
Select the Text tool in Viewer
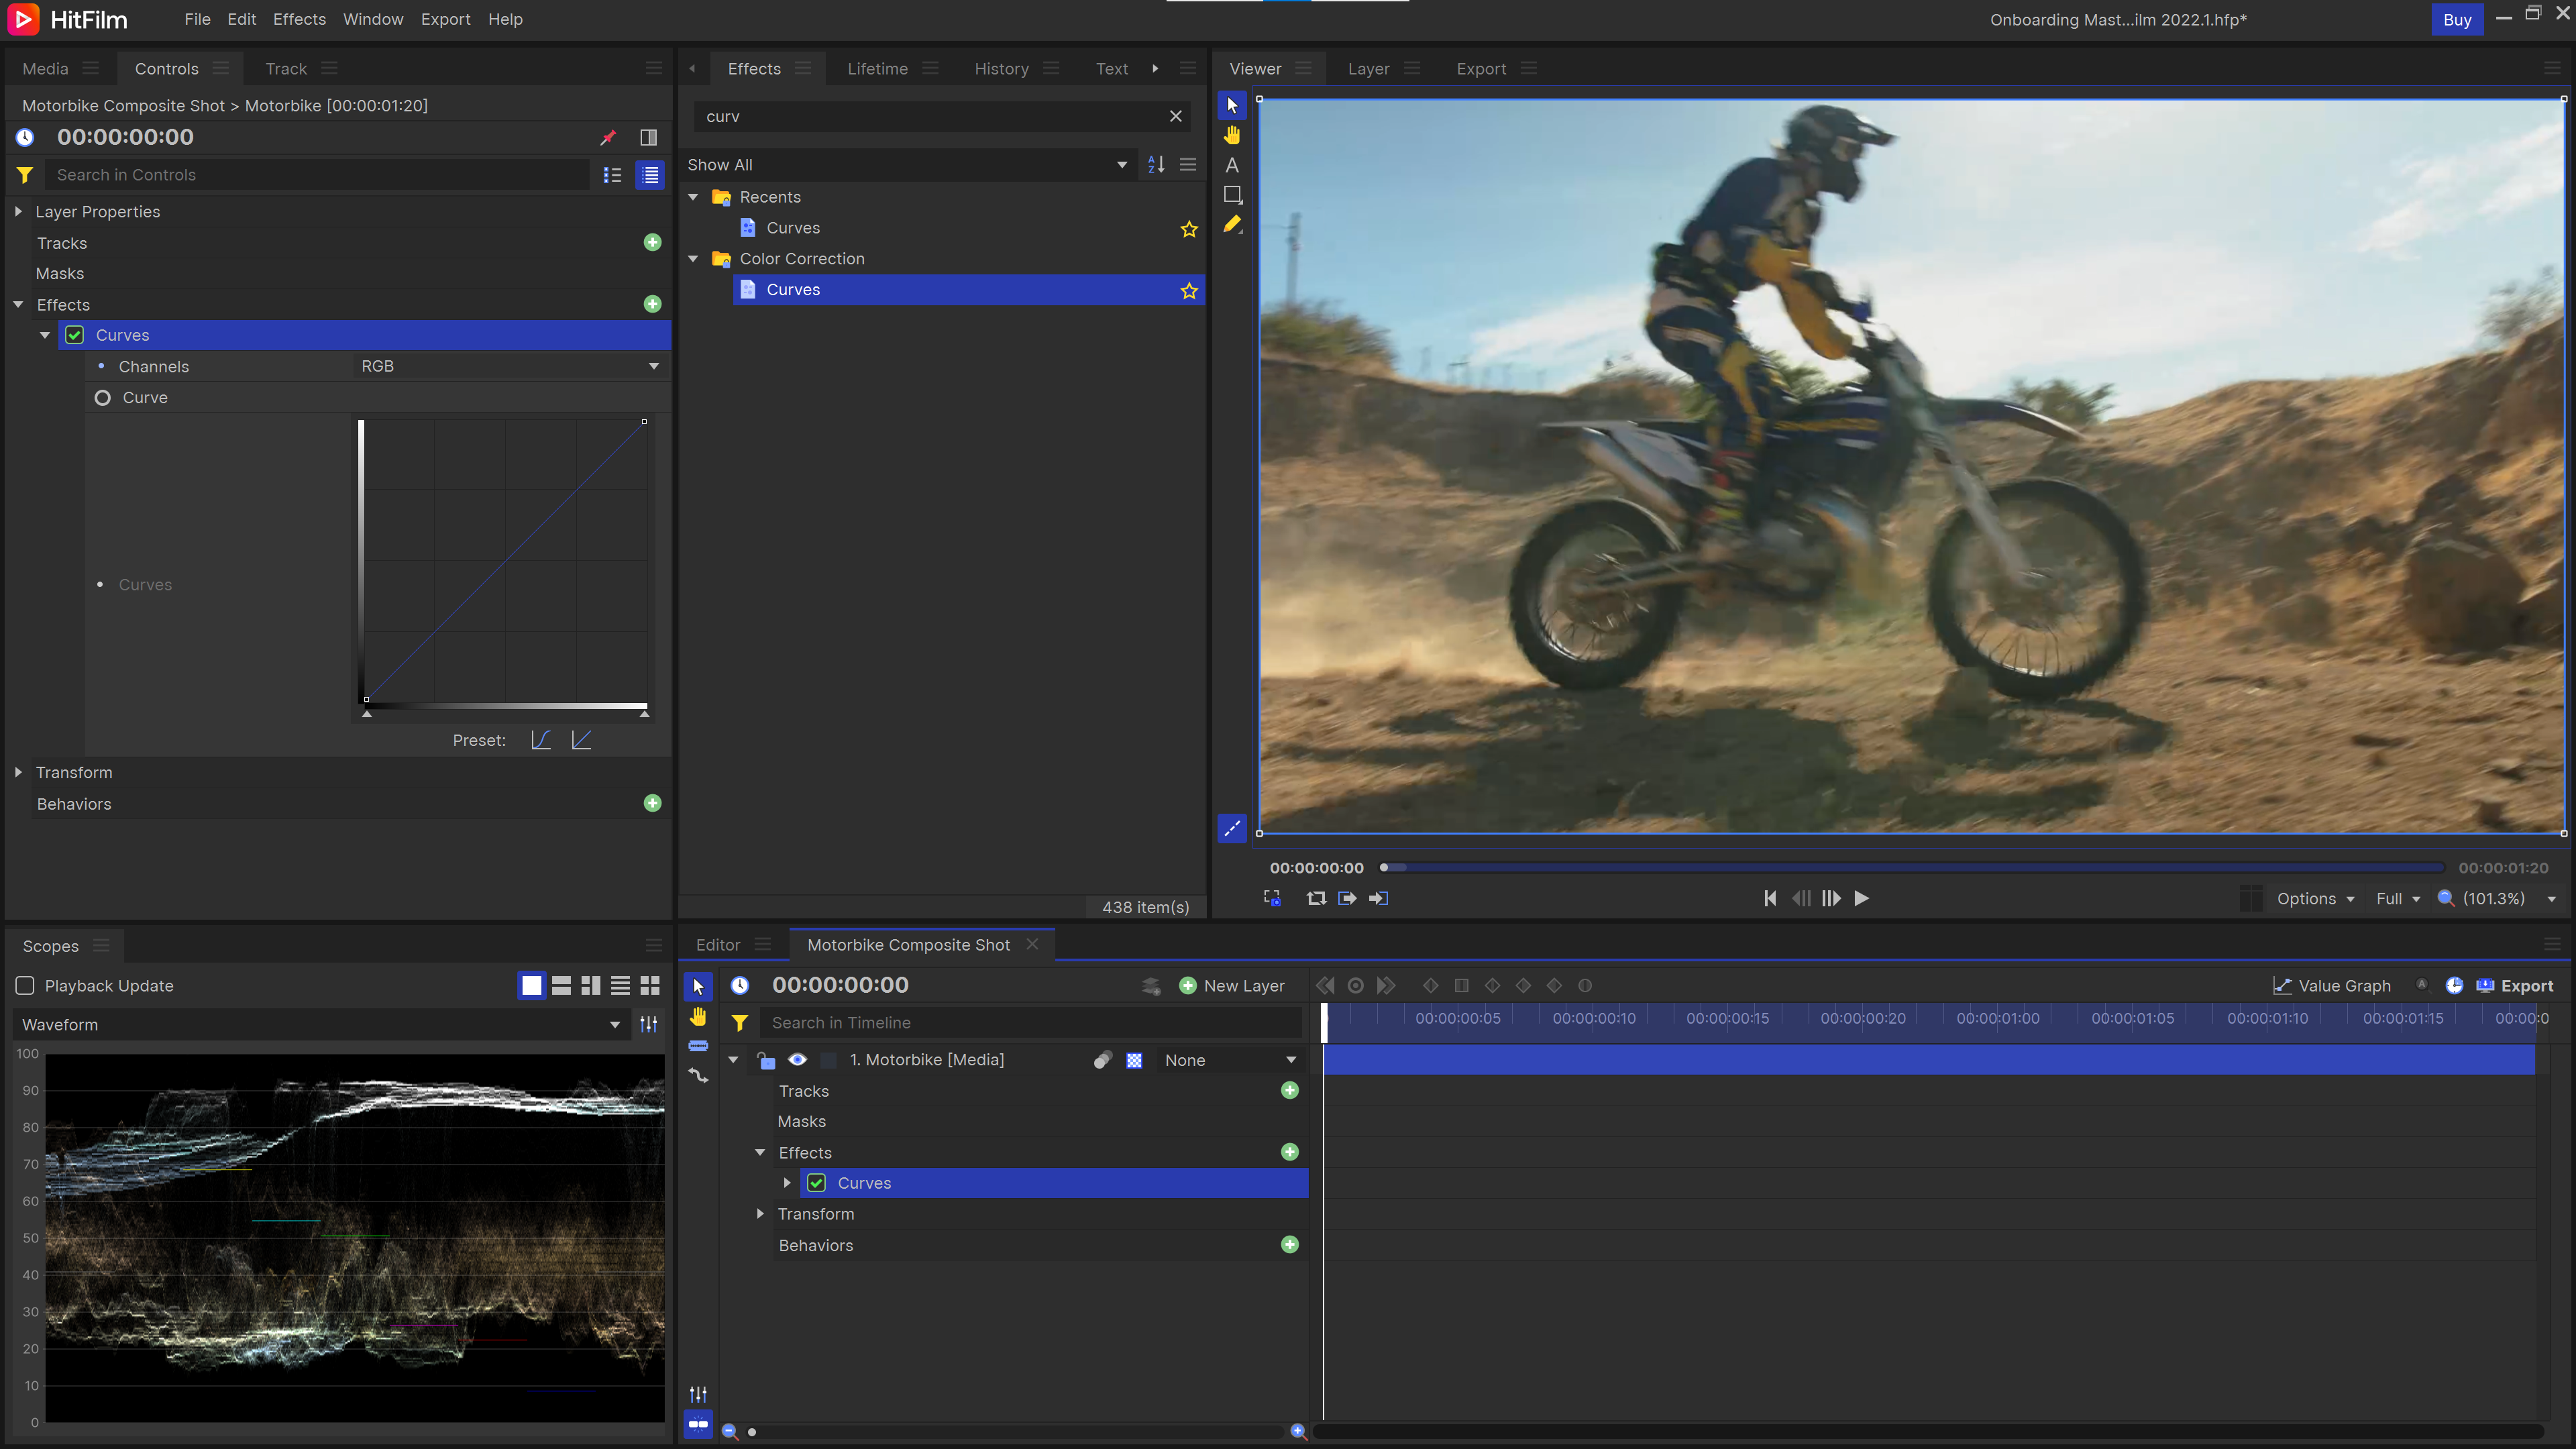click(x=1232, y=165)
